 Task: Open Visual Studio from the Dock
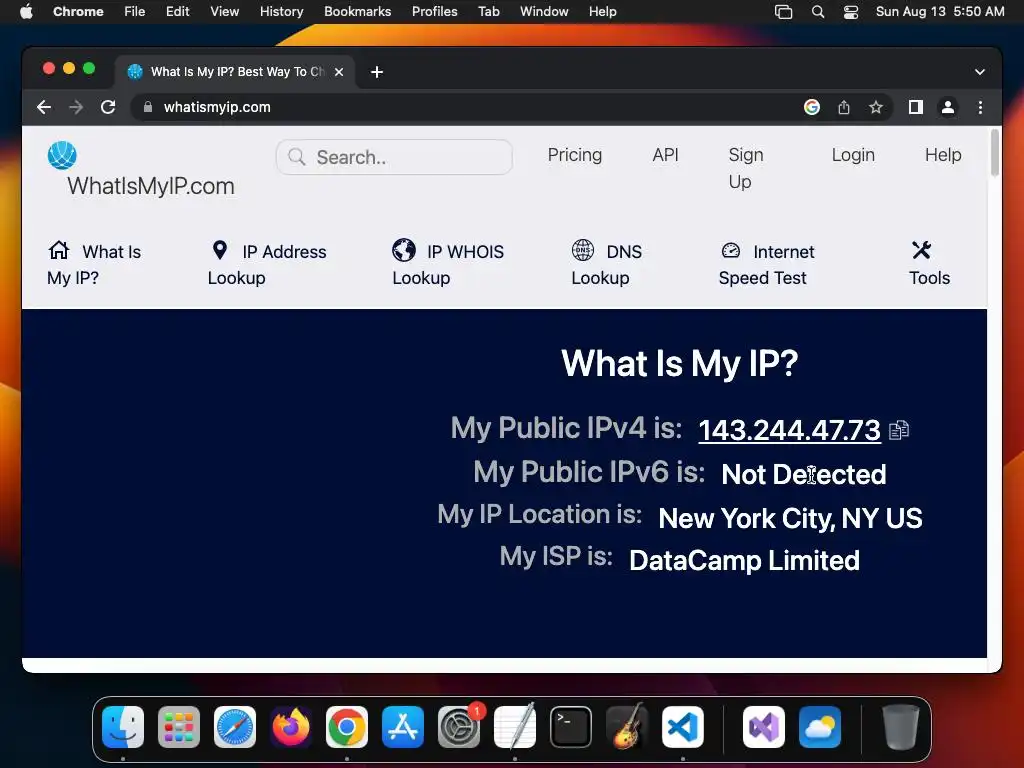pyautogui.click(x=763, y=727)
